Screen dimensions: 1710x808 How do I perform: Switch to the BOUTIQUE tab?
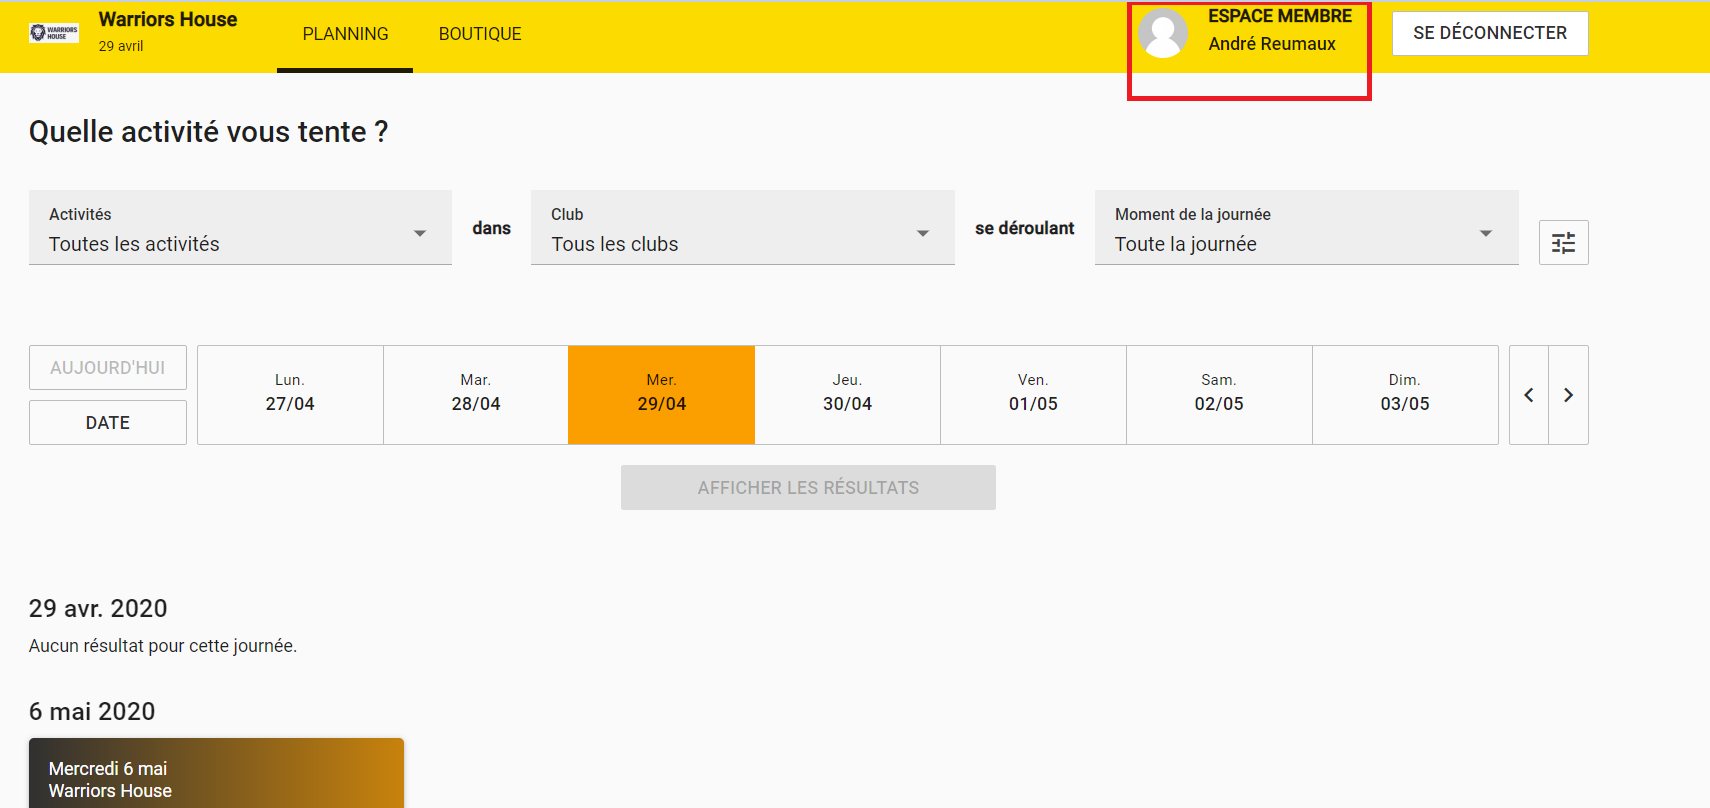pyautogui.click(x=480, y=35)
